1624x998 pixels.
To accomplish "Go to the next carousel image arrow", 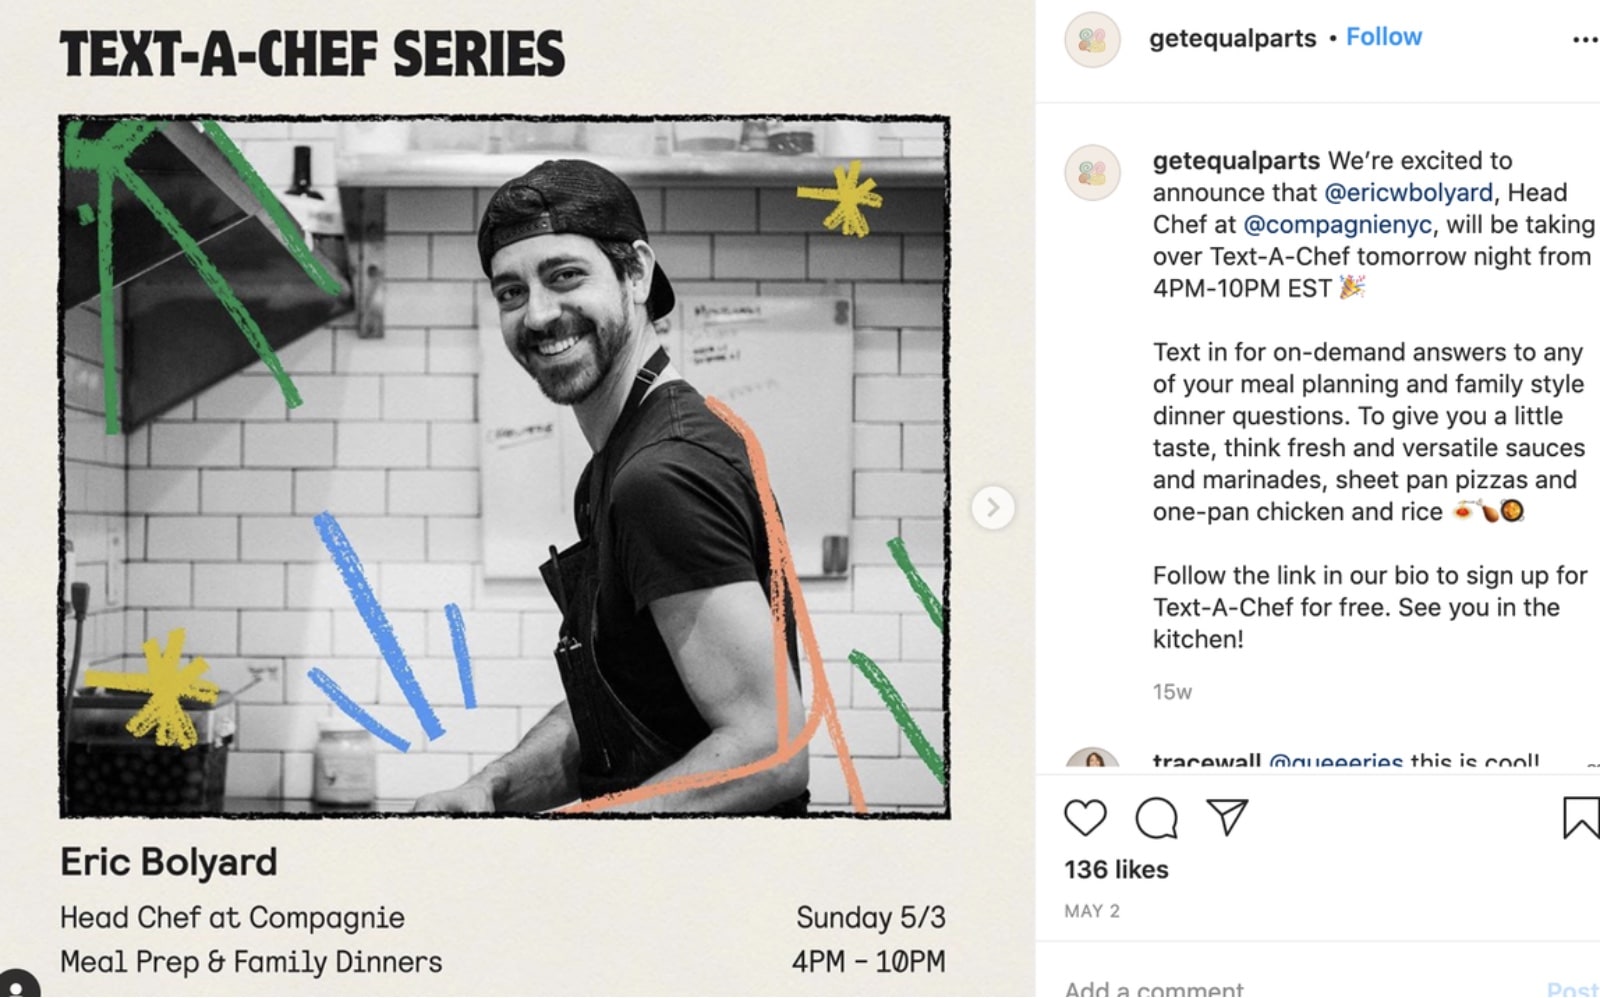I will [993, 508].
